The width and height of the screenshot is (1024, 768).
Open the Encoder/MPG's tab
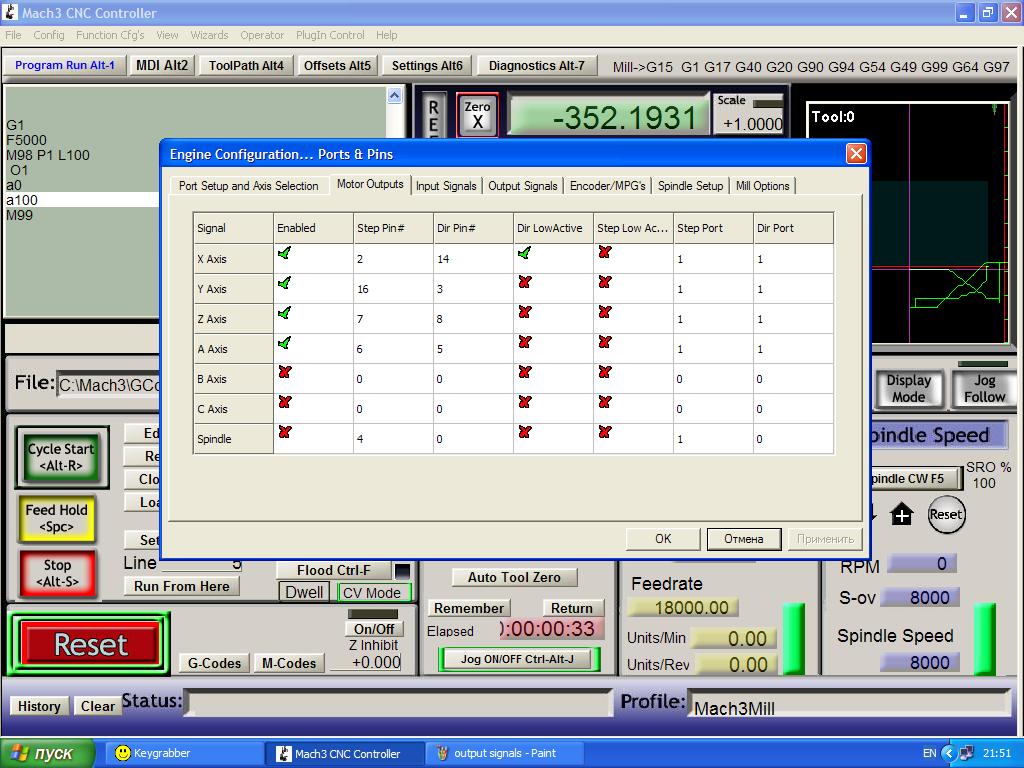click(607, 185)
